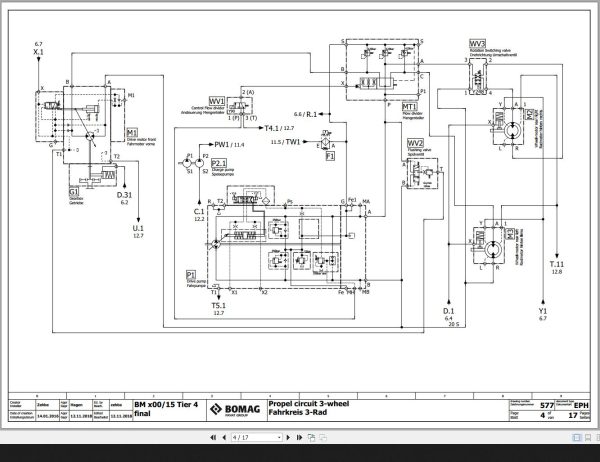The image size is (600, 462).
Task: Click the 'Propel circuit 3-wheel' title
Action: click(x=309, y=404)
